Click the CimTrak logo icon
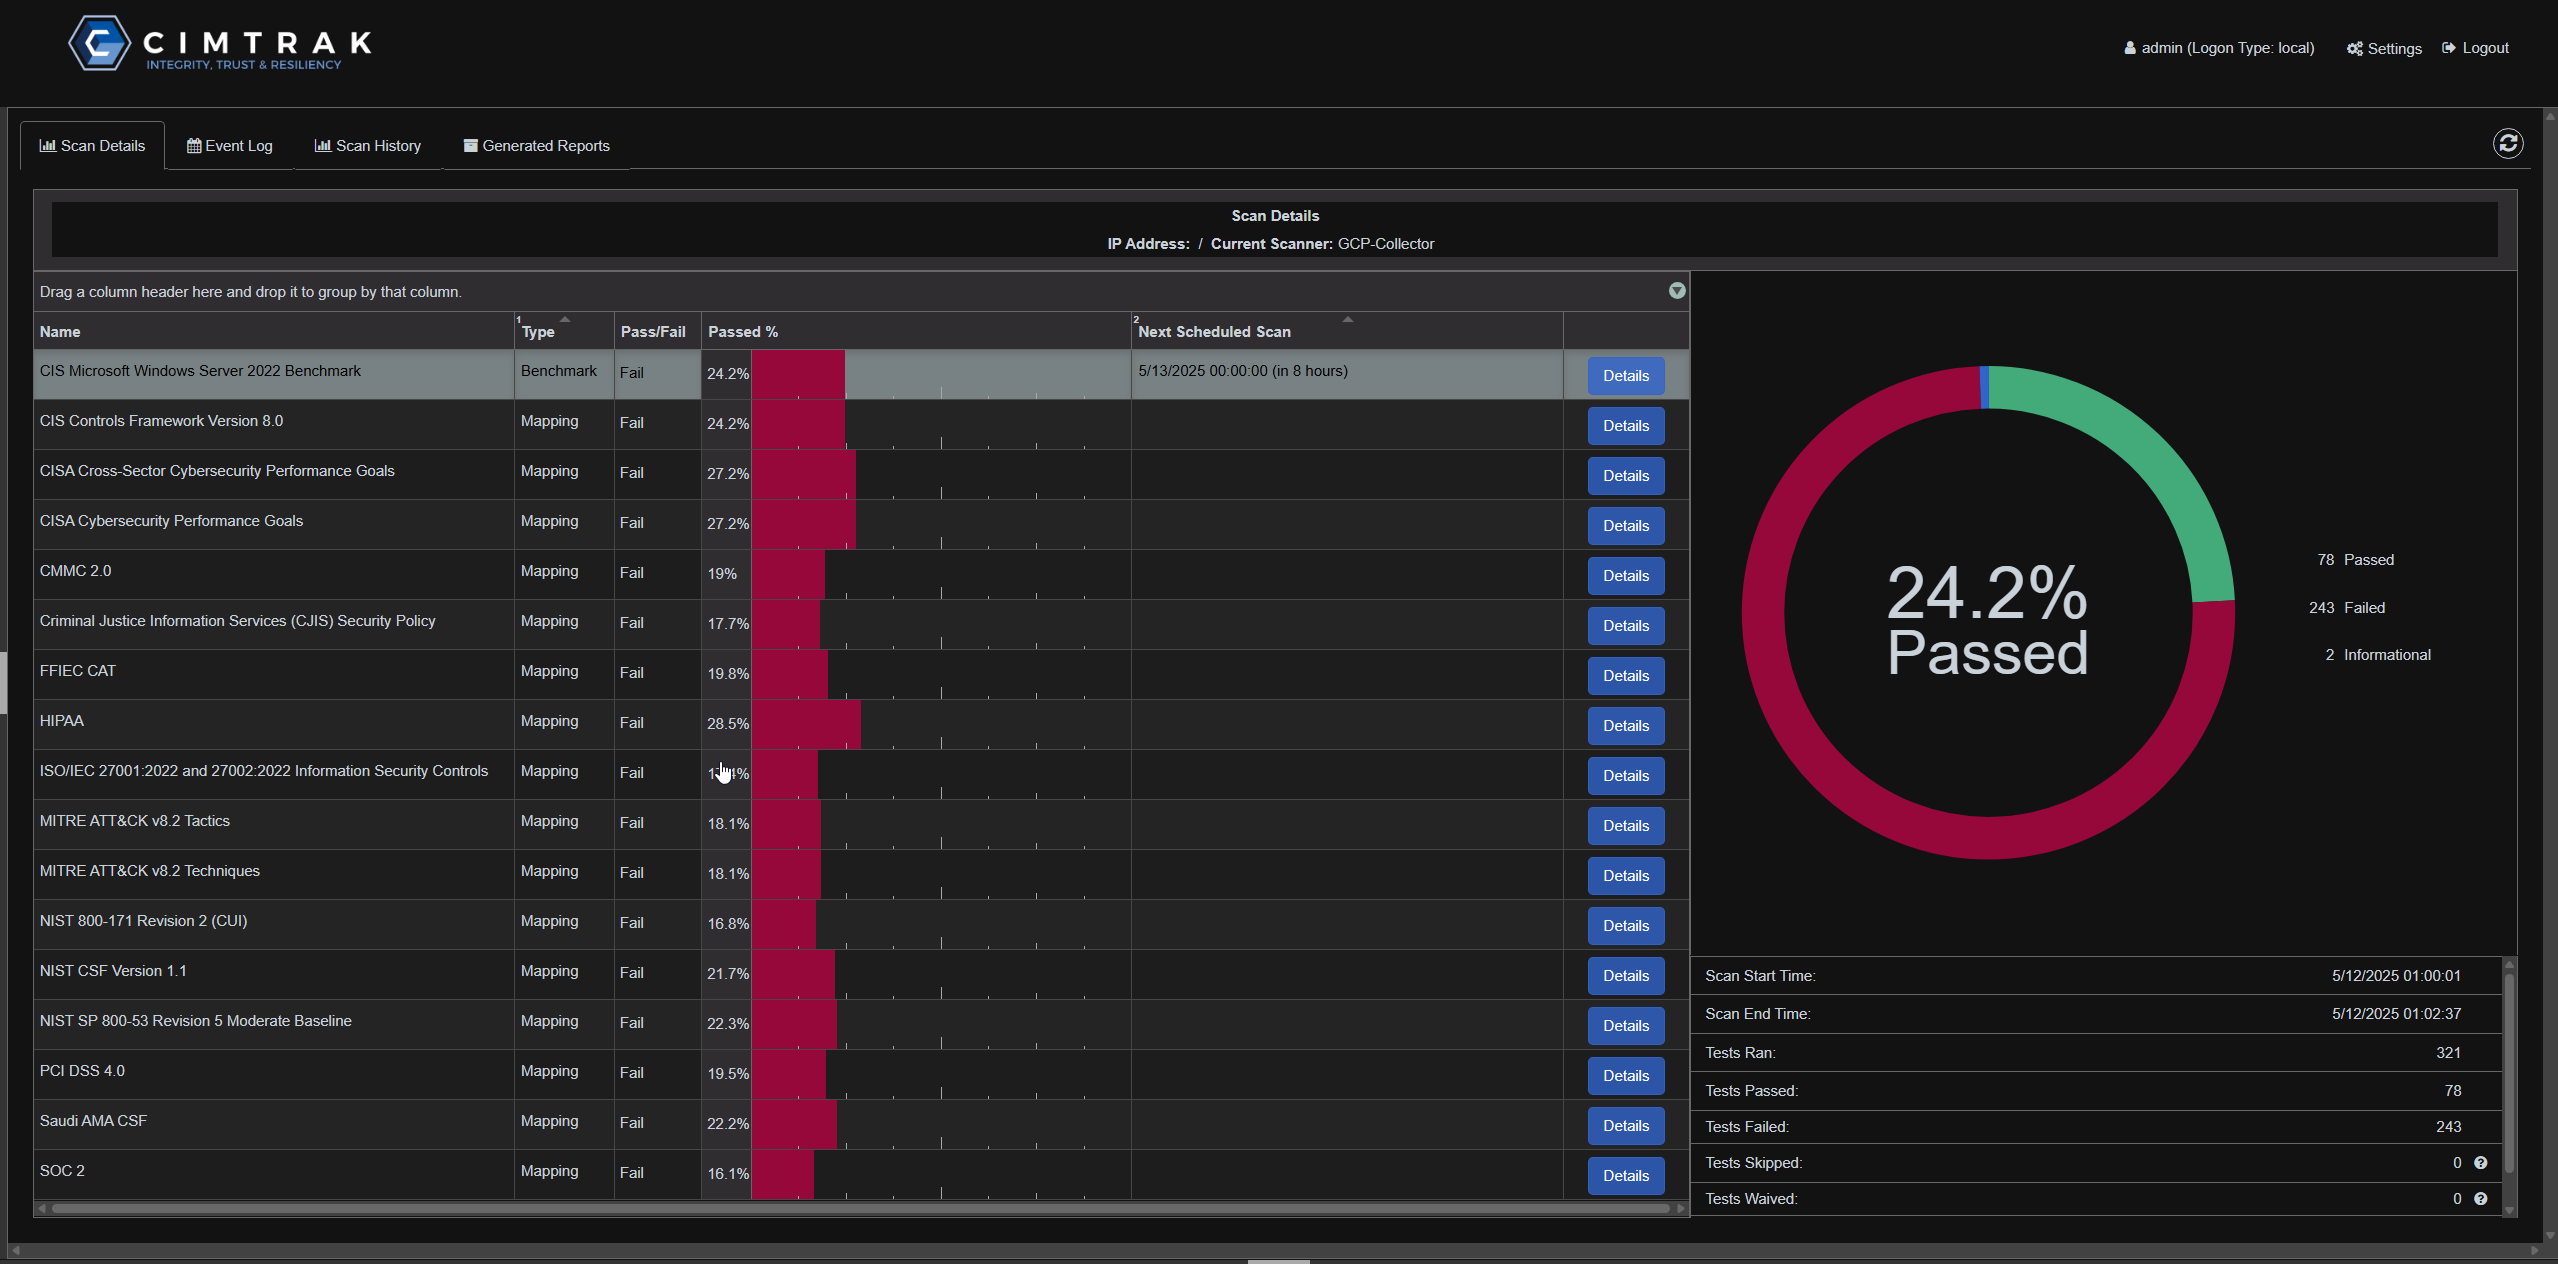Viewport: 2558px width, 1264px height. 99,44
